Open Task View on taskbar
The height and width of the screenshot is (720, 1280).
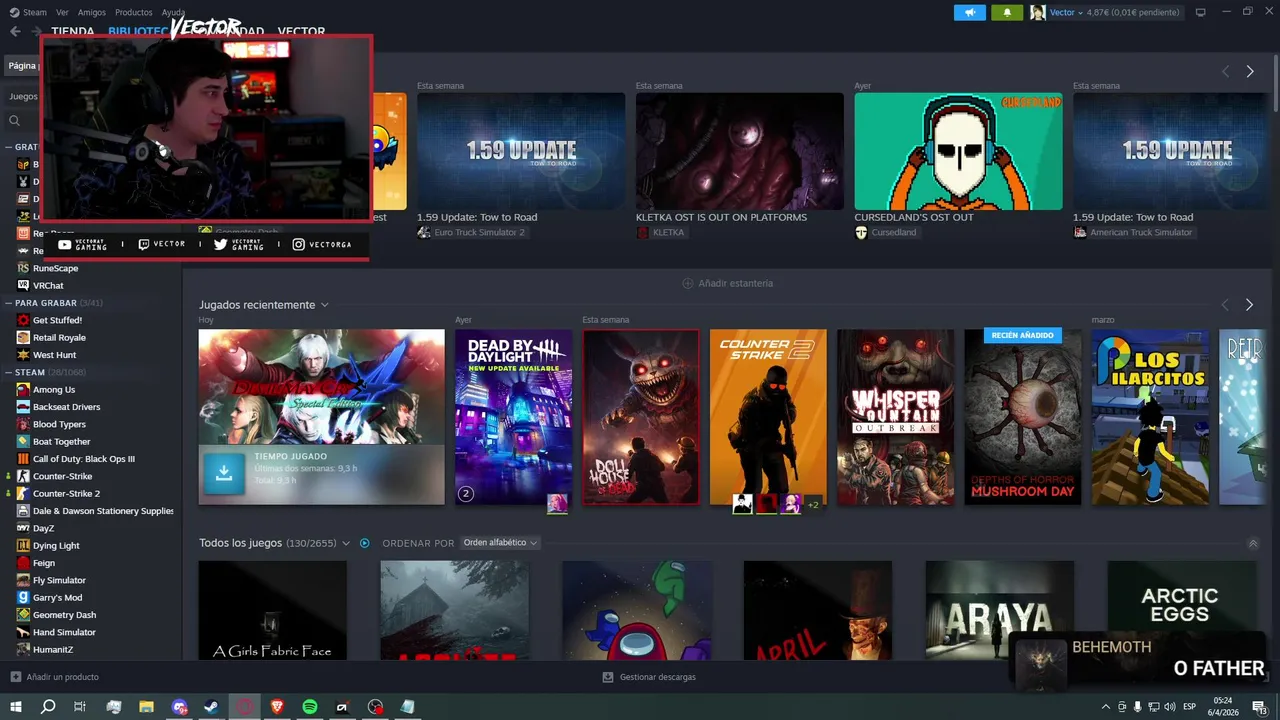(80, 707)
